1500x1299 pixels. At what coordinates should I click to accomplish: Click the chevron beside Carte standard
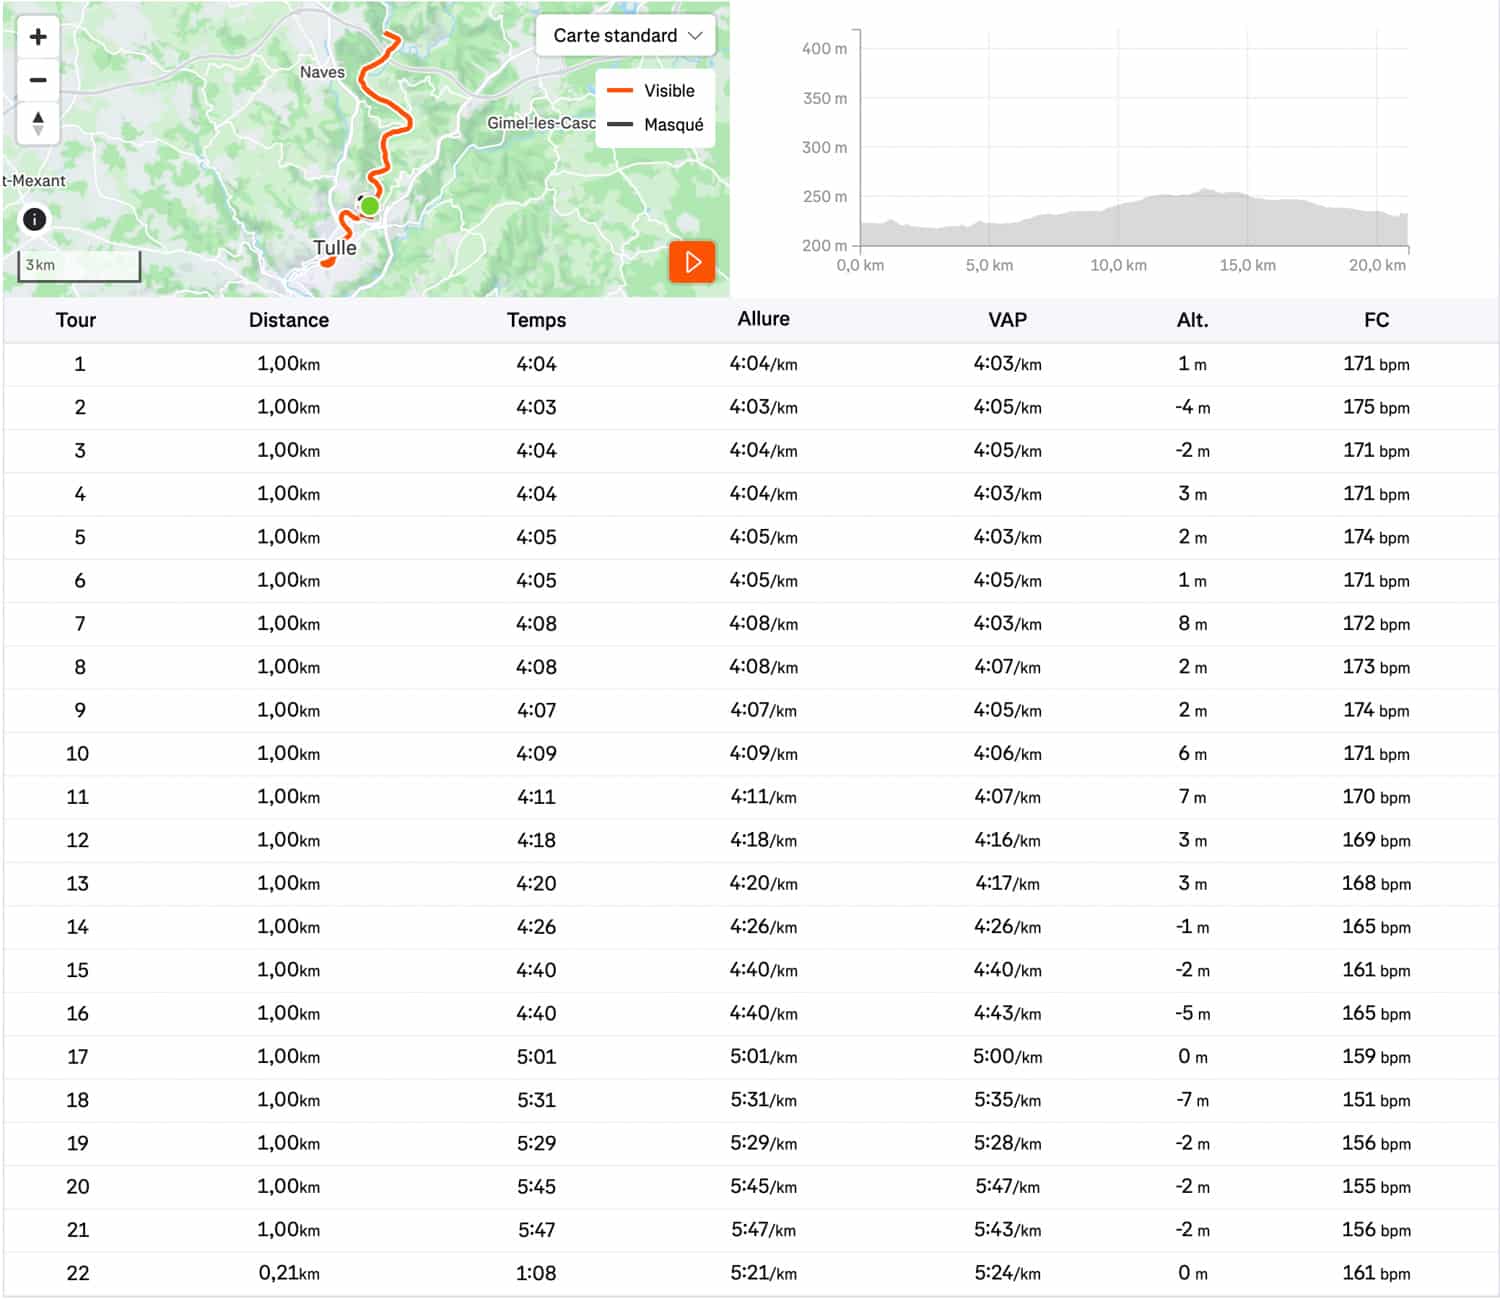pyautogui.click(x=696, y=36)
